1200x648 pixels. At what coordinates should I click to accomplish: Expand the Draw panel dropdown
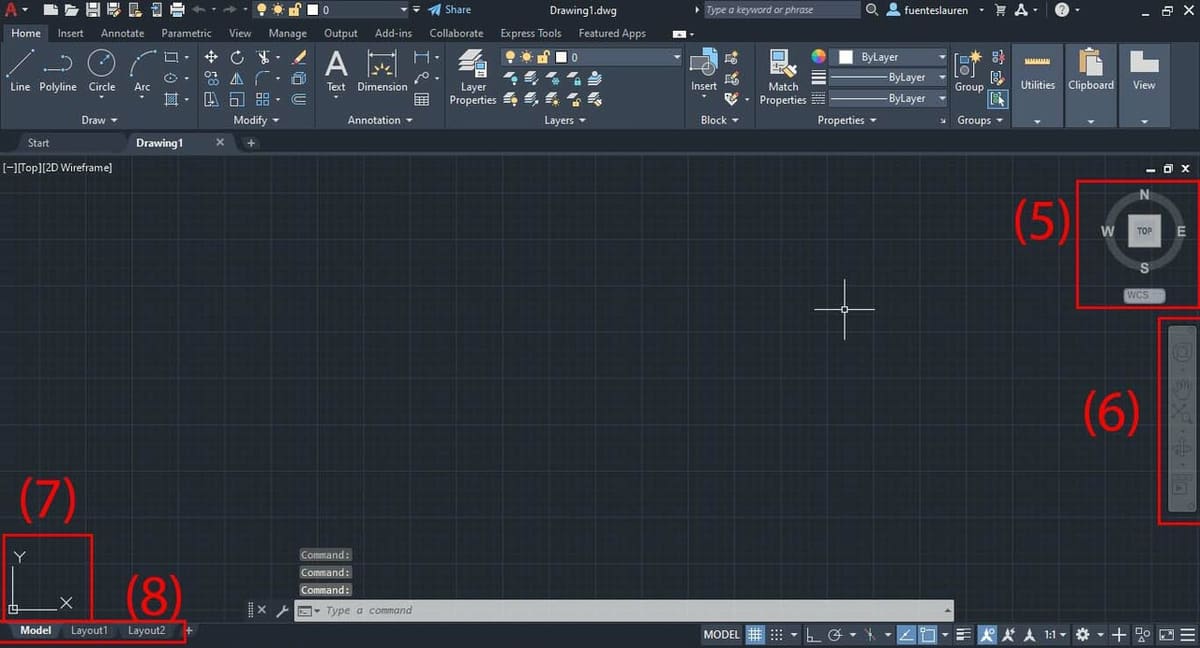pos(99,120)
